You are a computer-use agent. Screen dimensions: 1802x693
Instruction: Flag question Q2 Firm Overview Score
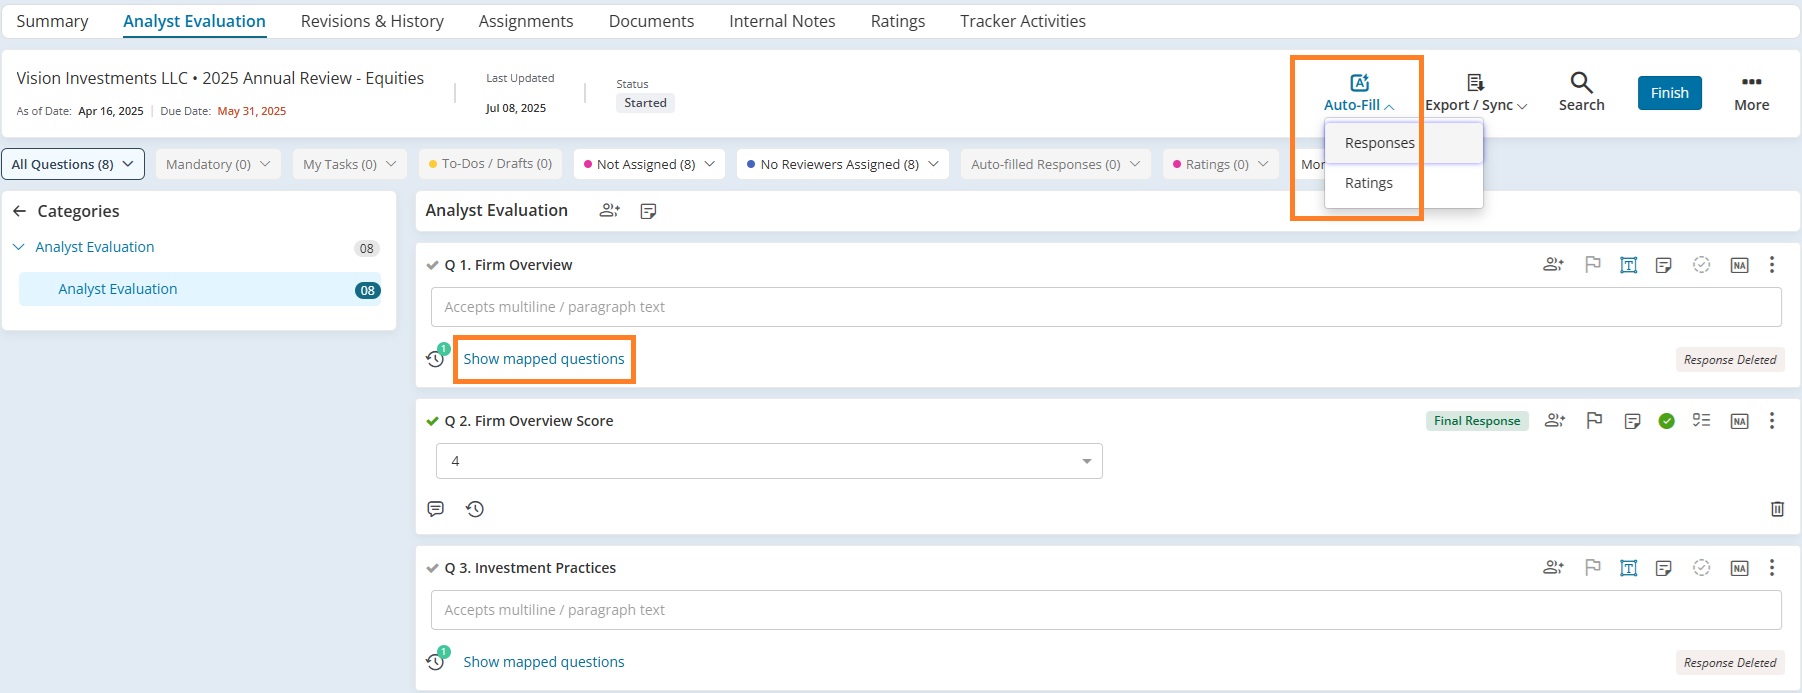pos(1594,421)
